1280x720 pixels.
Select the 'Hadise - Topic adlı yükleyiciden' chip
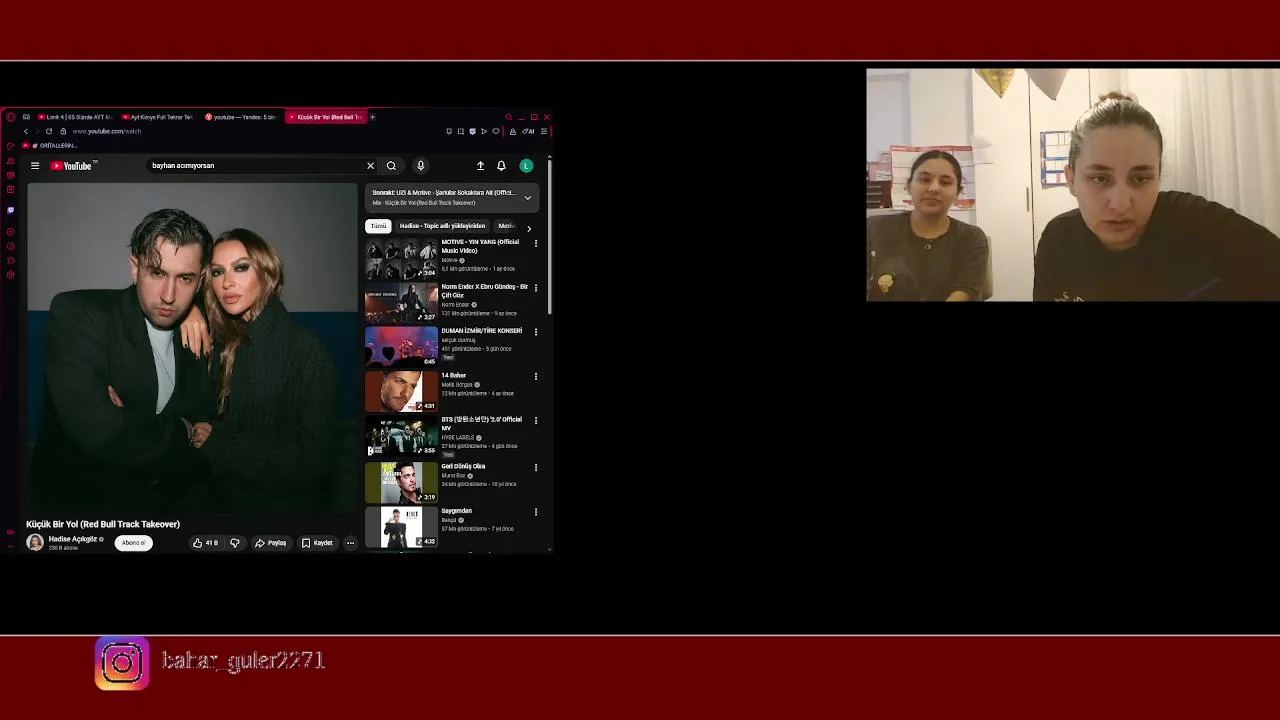[x=442, y=226]
